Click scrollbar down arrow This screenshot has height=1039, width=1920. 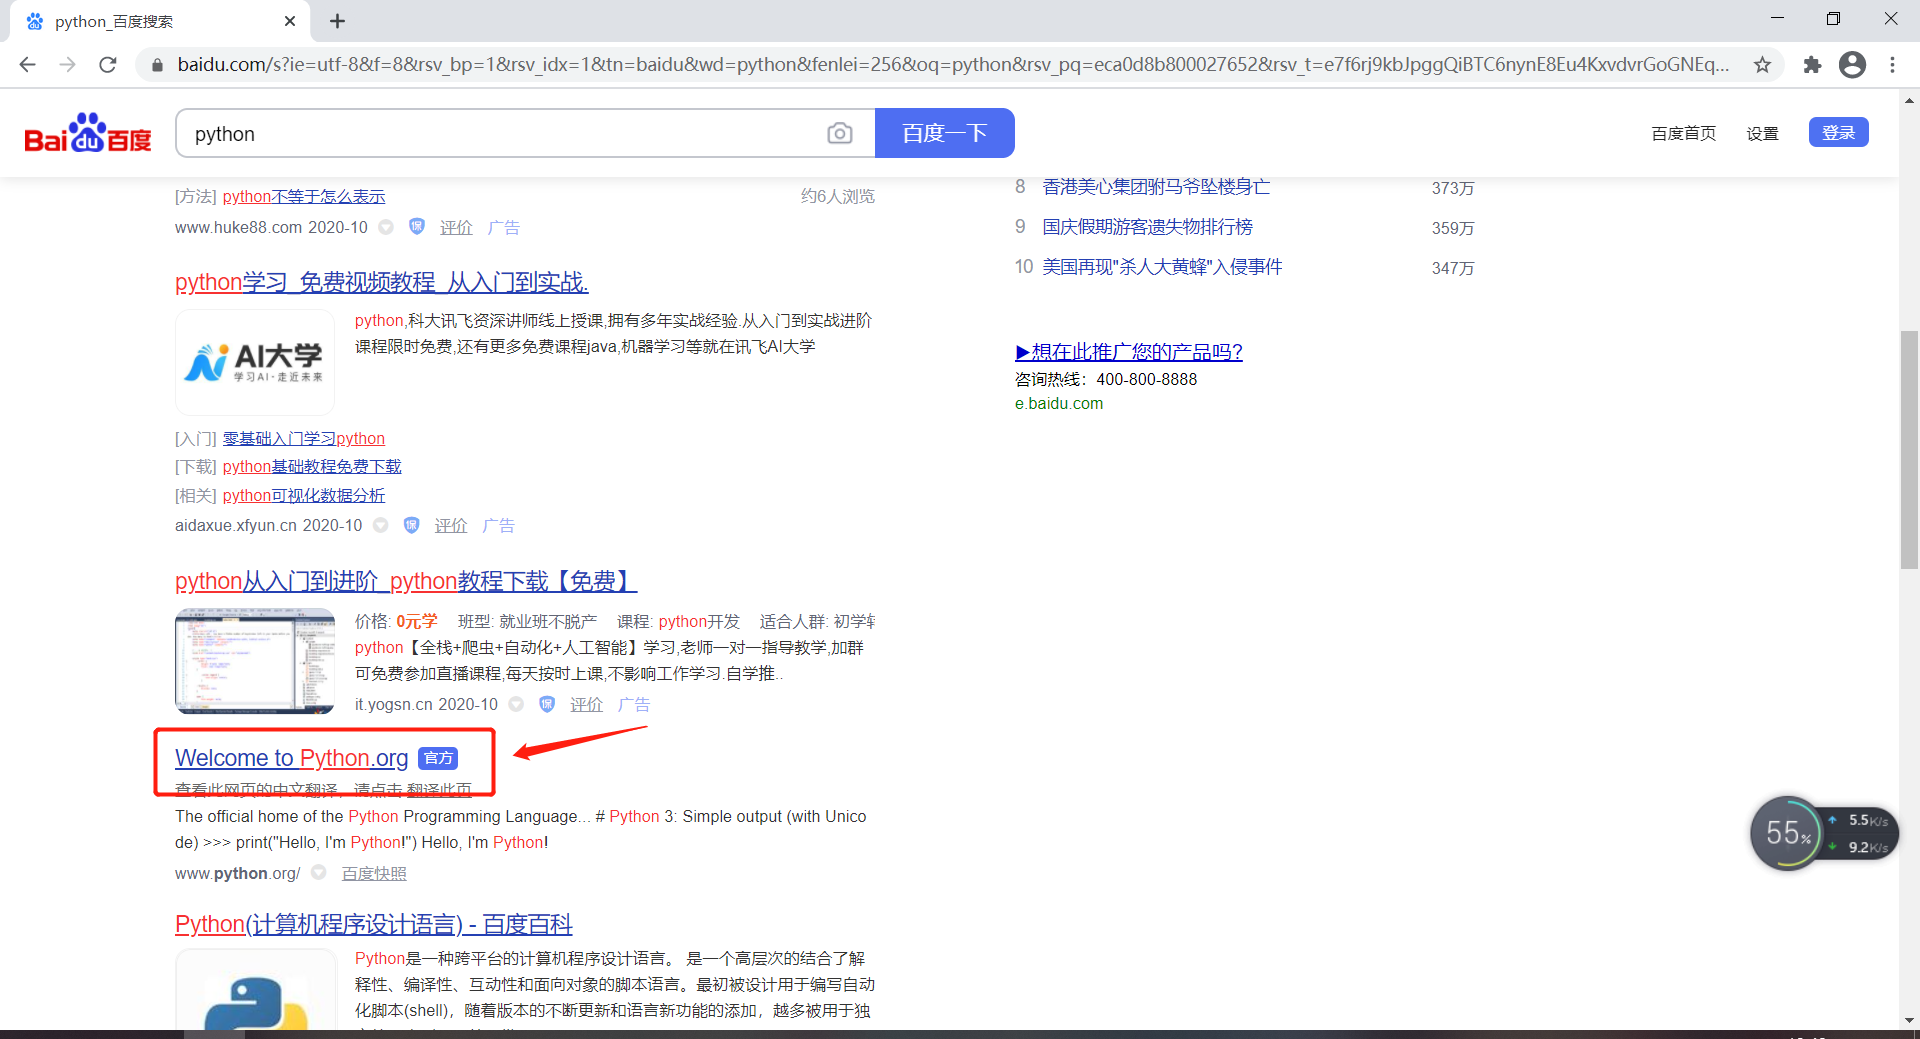point(1909,1020)
